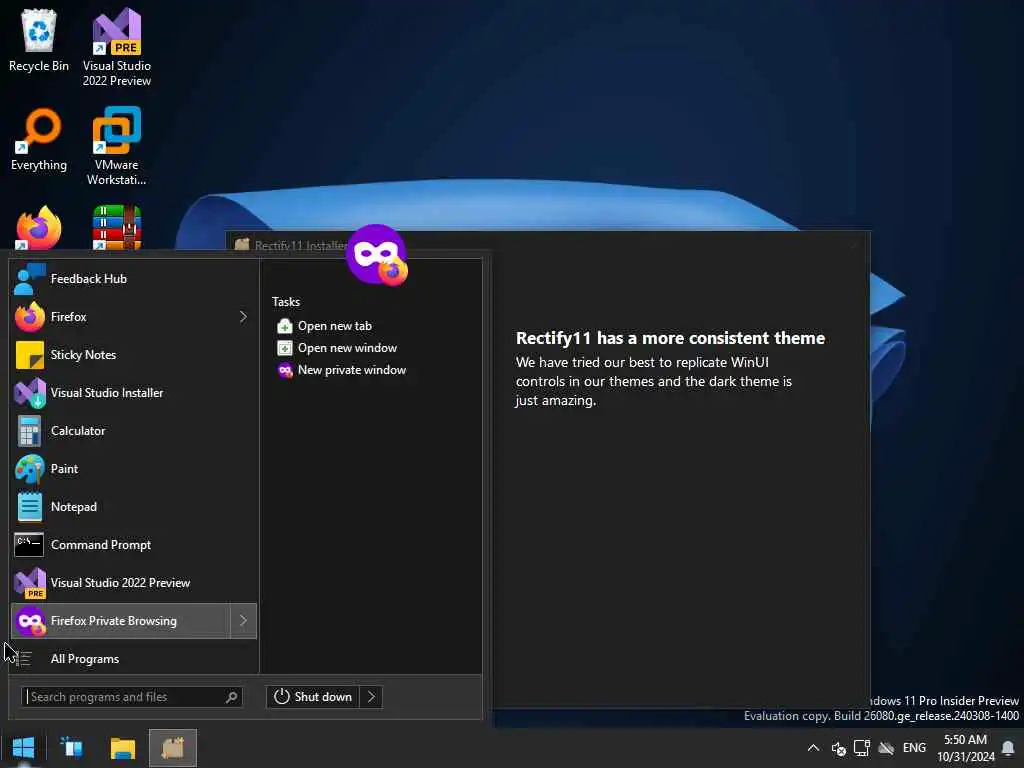
Task: Open VMware Workstation desktop shortcut
Action: click(x=117, y=146)
